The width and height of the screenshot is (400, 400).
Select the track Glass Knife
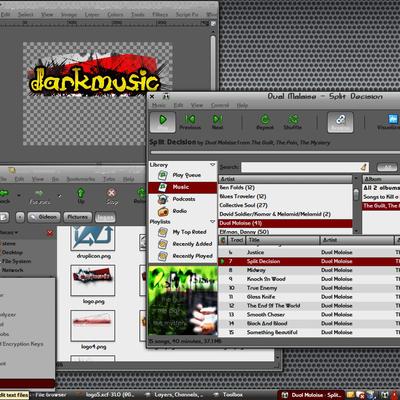pyautogui.click(x=309, y=297)
